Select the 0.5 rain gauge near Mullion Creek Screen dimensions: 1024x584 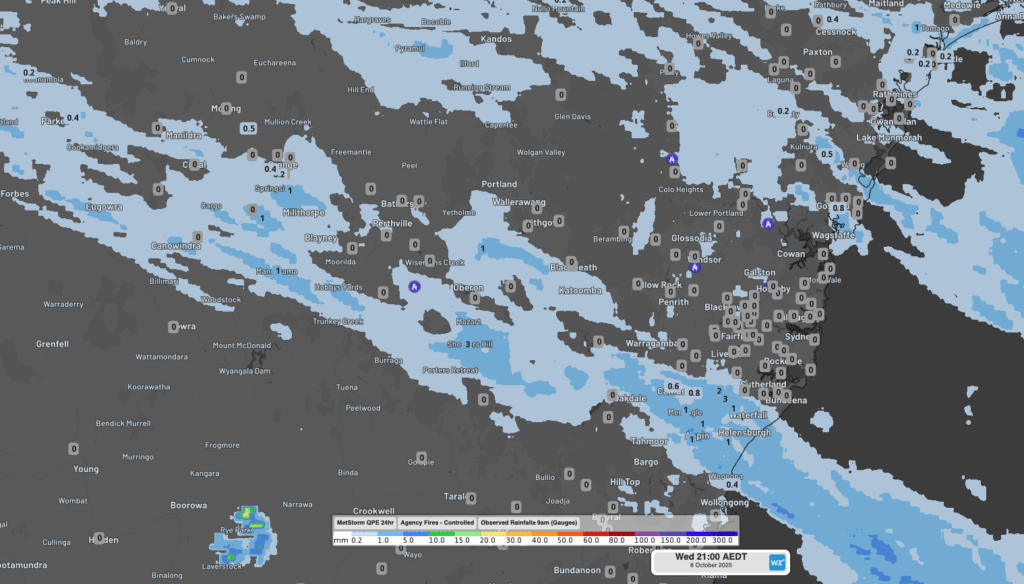pyautogui.click(x=249, y=128)
